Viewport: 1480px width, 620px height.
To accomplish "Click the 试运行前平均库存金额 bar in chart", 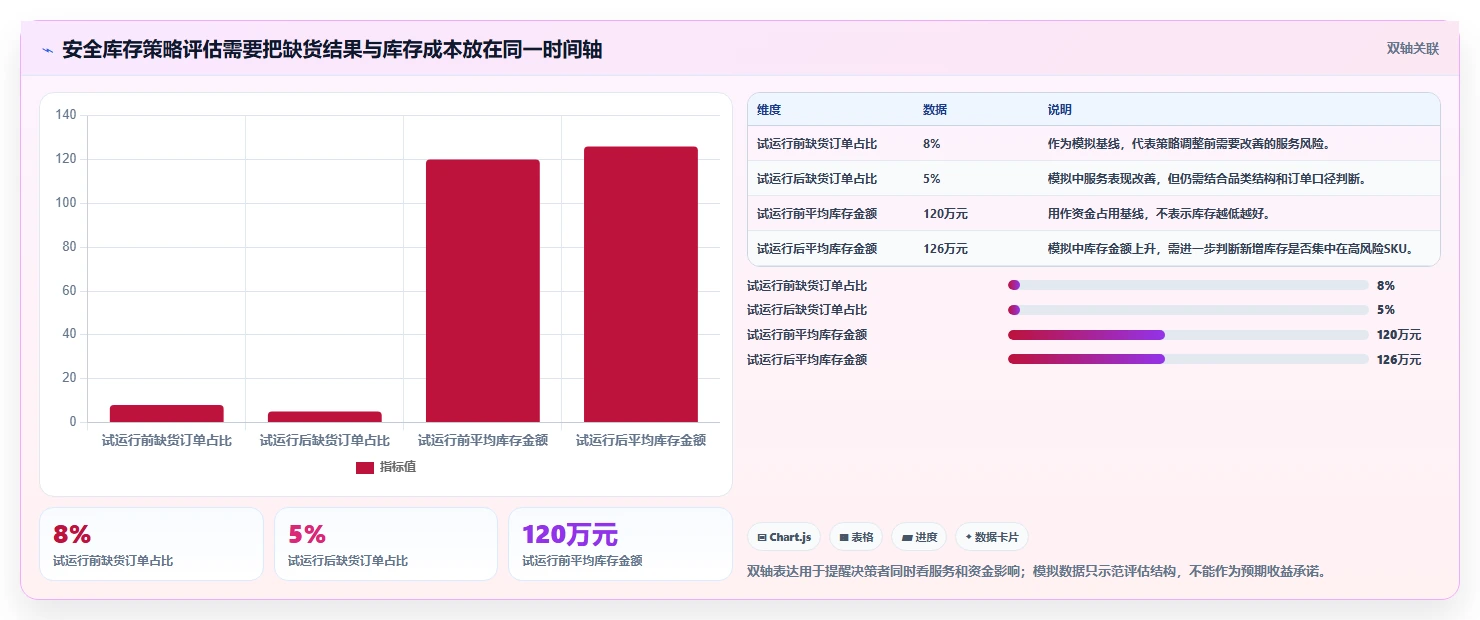I will [x=482, y=291].
